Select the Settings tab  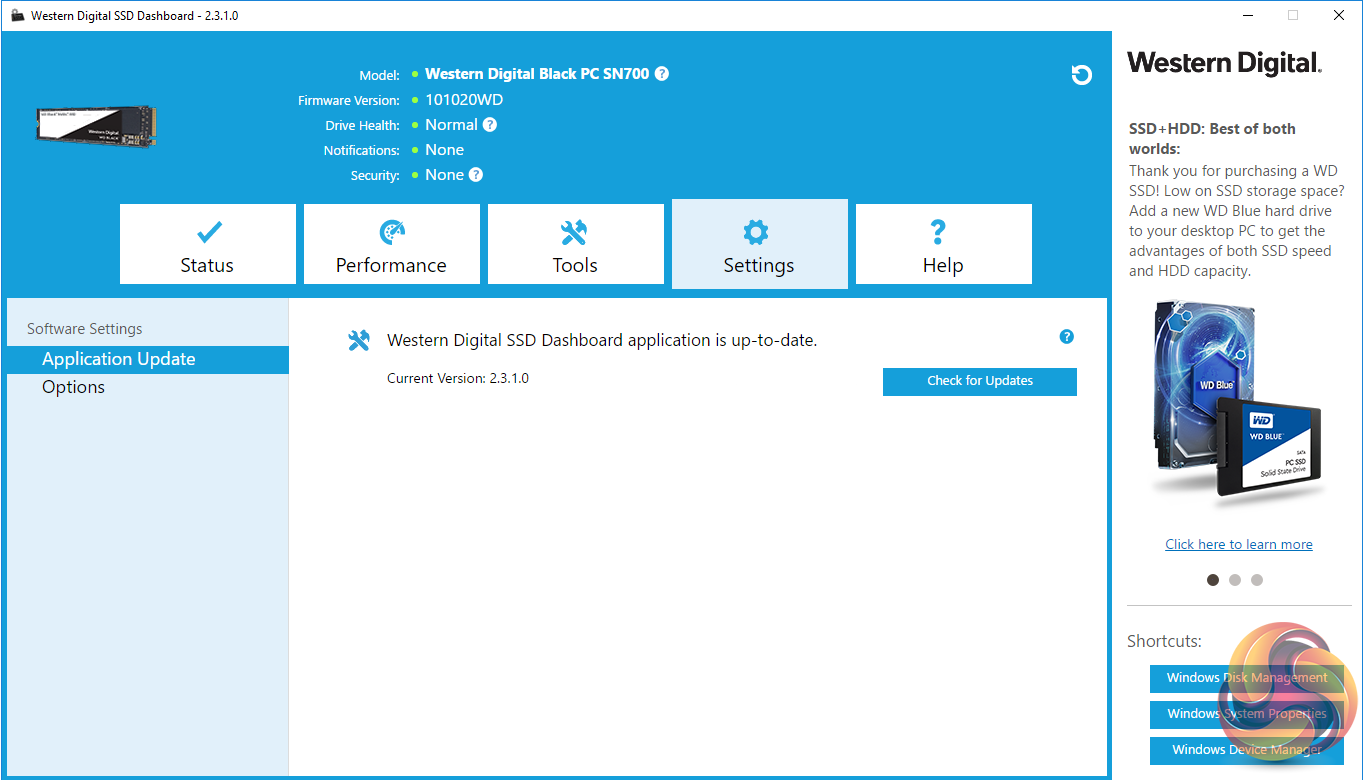coord(759,245)
